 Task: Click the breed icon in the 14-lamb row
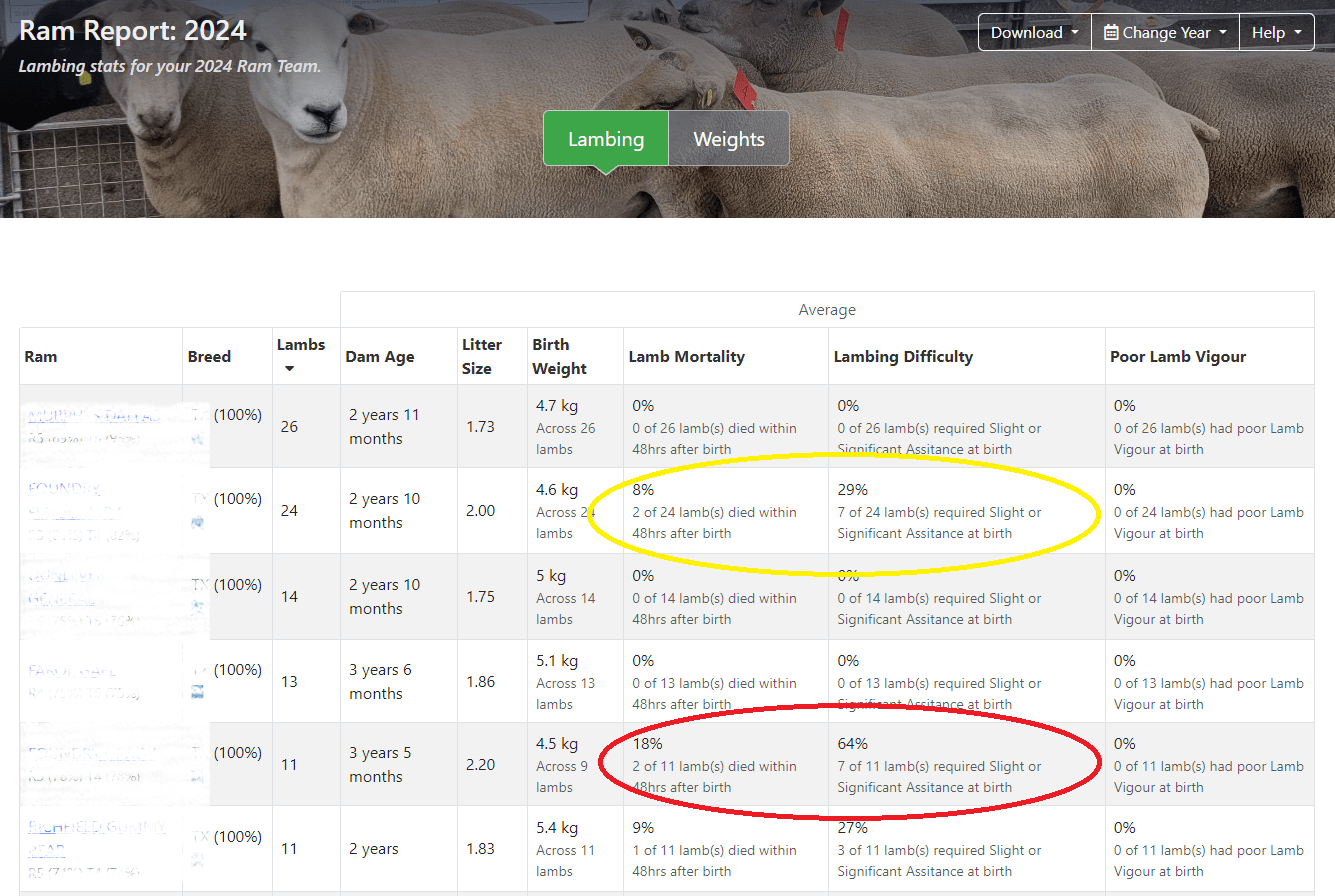pyautogui.click(x=196, y=608)
